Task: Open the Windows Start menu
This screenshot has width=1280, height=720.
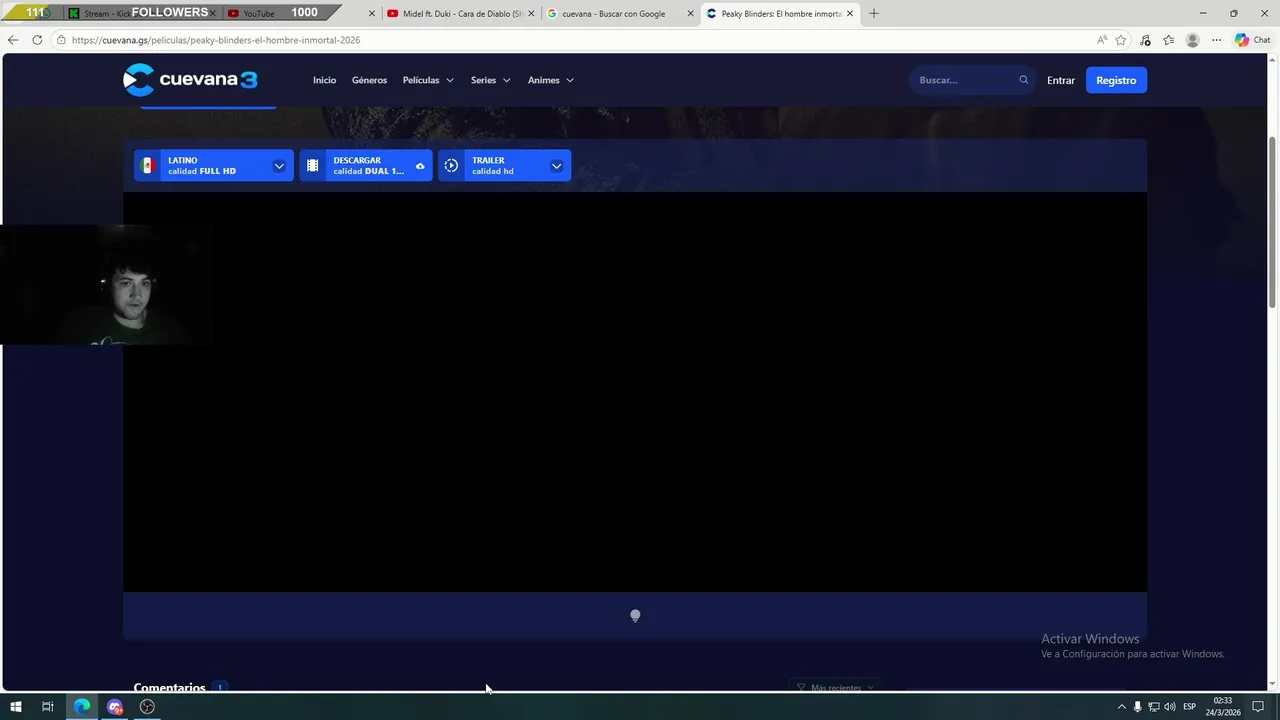Action: click(x=16, y=707)
